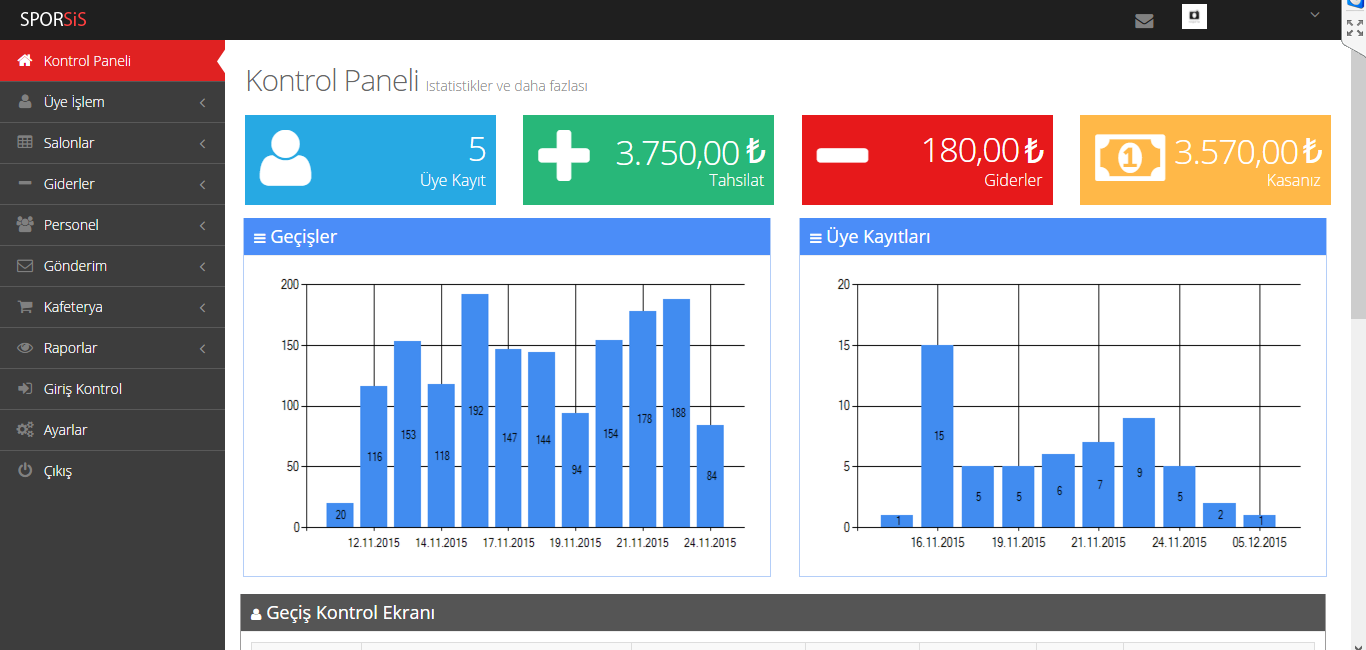The height and width of the screenshot is (650, 1366).
Task: Expand the Üye İşlem submenu chevron
Action: [x=202, y=103]
